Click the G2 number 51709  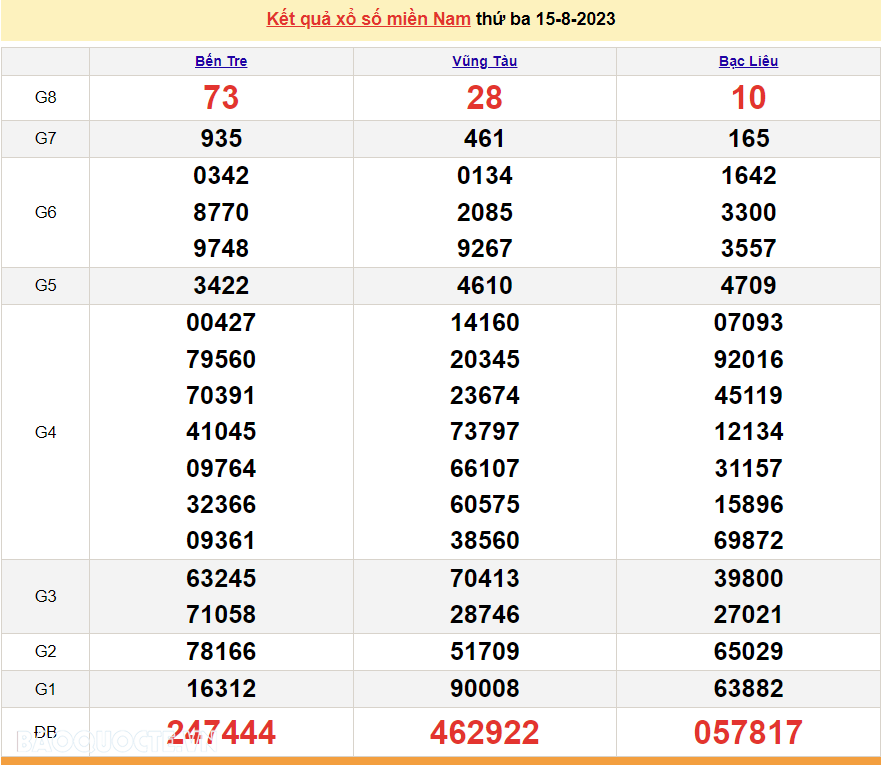[484, 652]
